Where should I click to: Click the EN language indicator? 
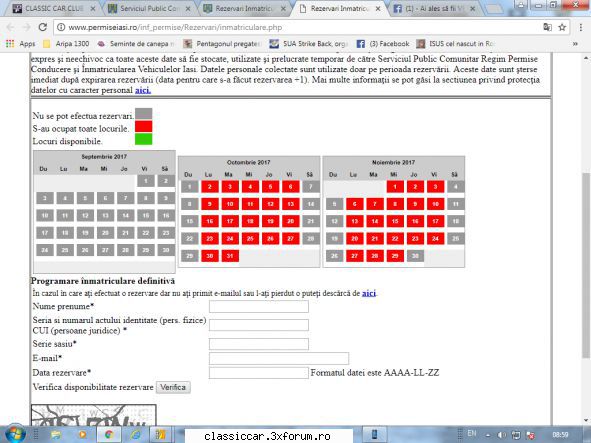[472, 433]
